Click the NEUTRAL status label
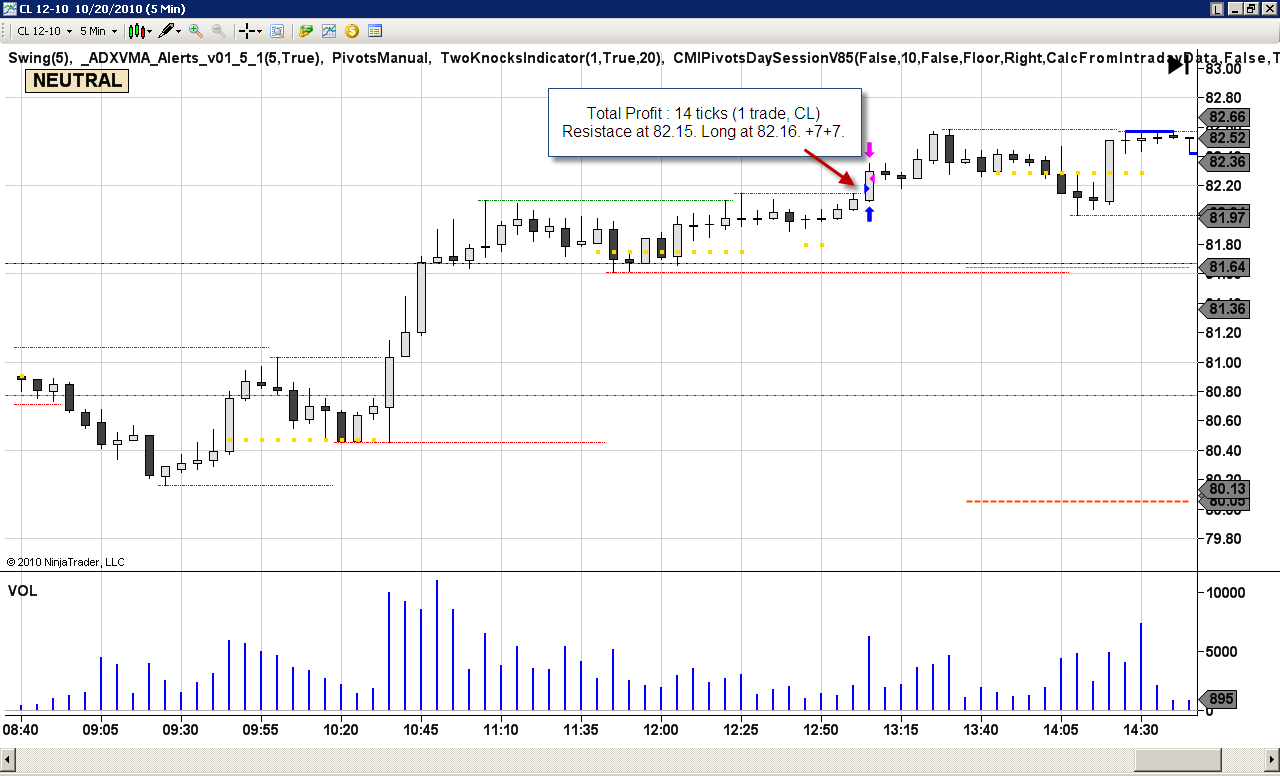The image size is (1280, 776). [x=77, y=81]
